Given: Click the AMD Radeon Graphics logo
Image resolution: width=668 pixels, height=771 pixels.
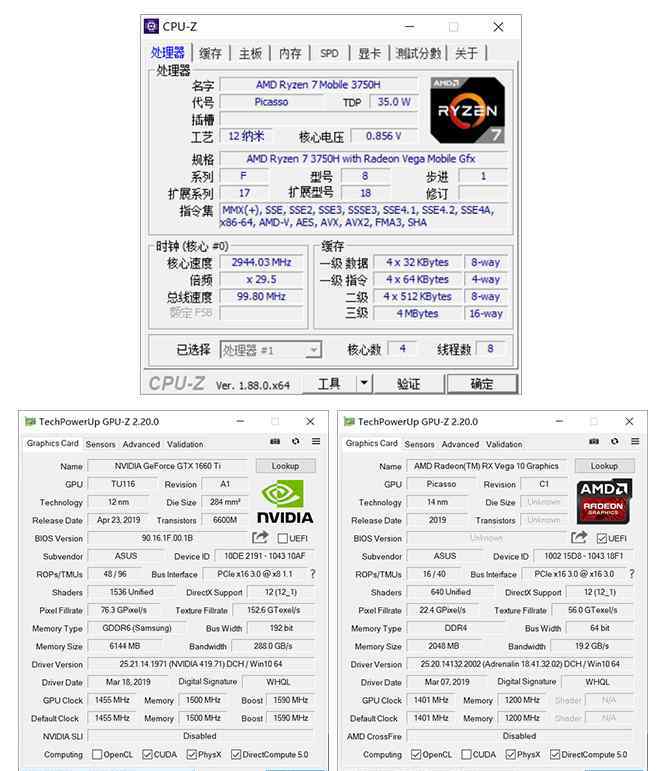Looking at the screenshot, I should click(x=604, y=502).
